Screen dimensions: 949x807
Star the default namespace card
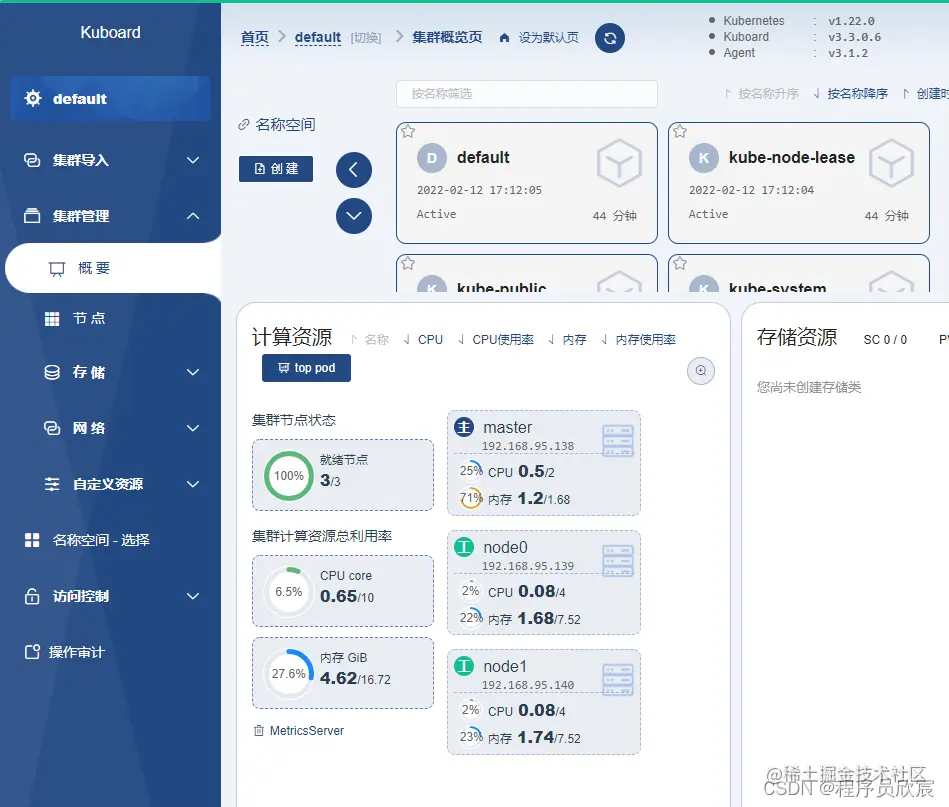[x=408, y=131]
